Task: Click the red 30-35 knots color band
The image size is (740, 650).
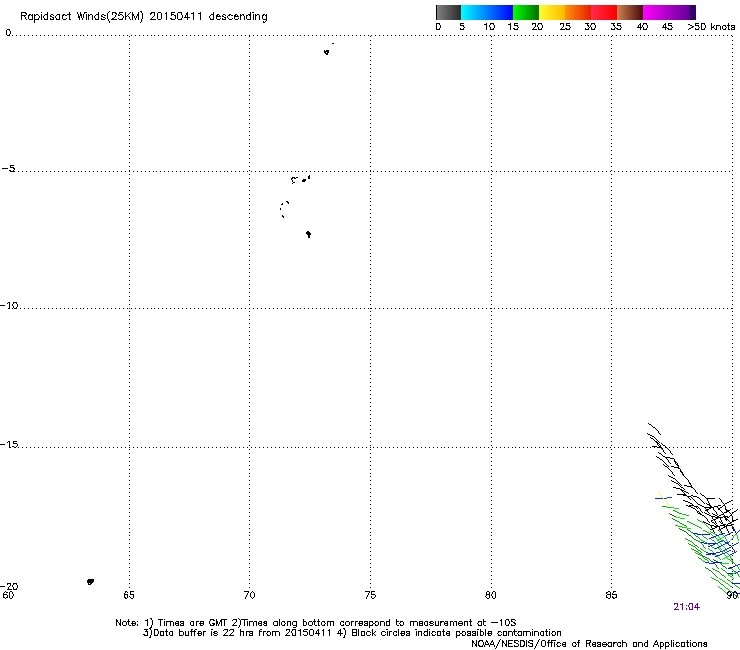Action: click(604, 12)
